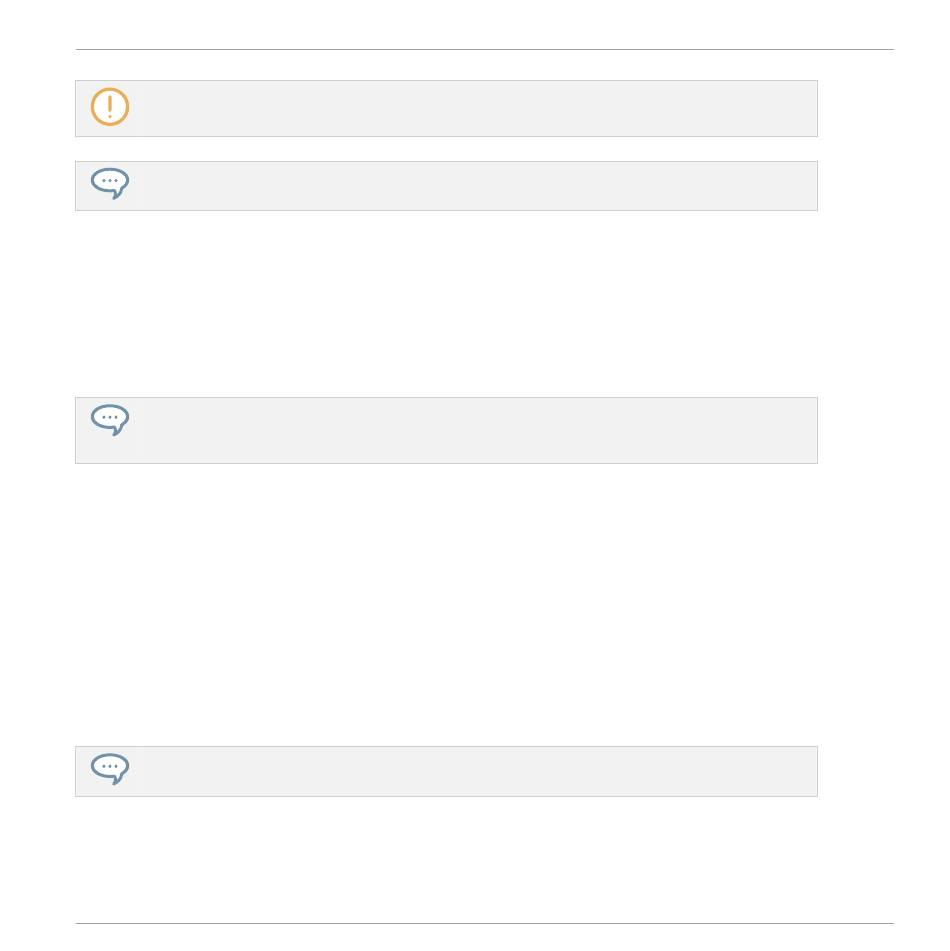Click inside the tallest gray note box body
This screenshot has width=950, height=951.
446,431
